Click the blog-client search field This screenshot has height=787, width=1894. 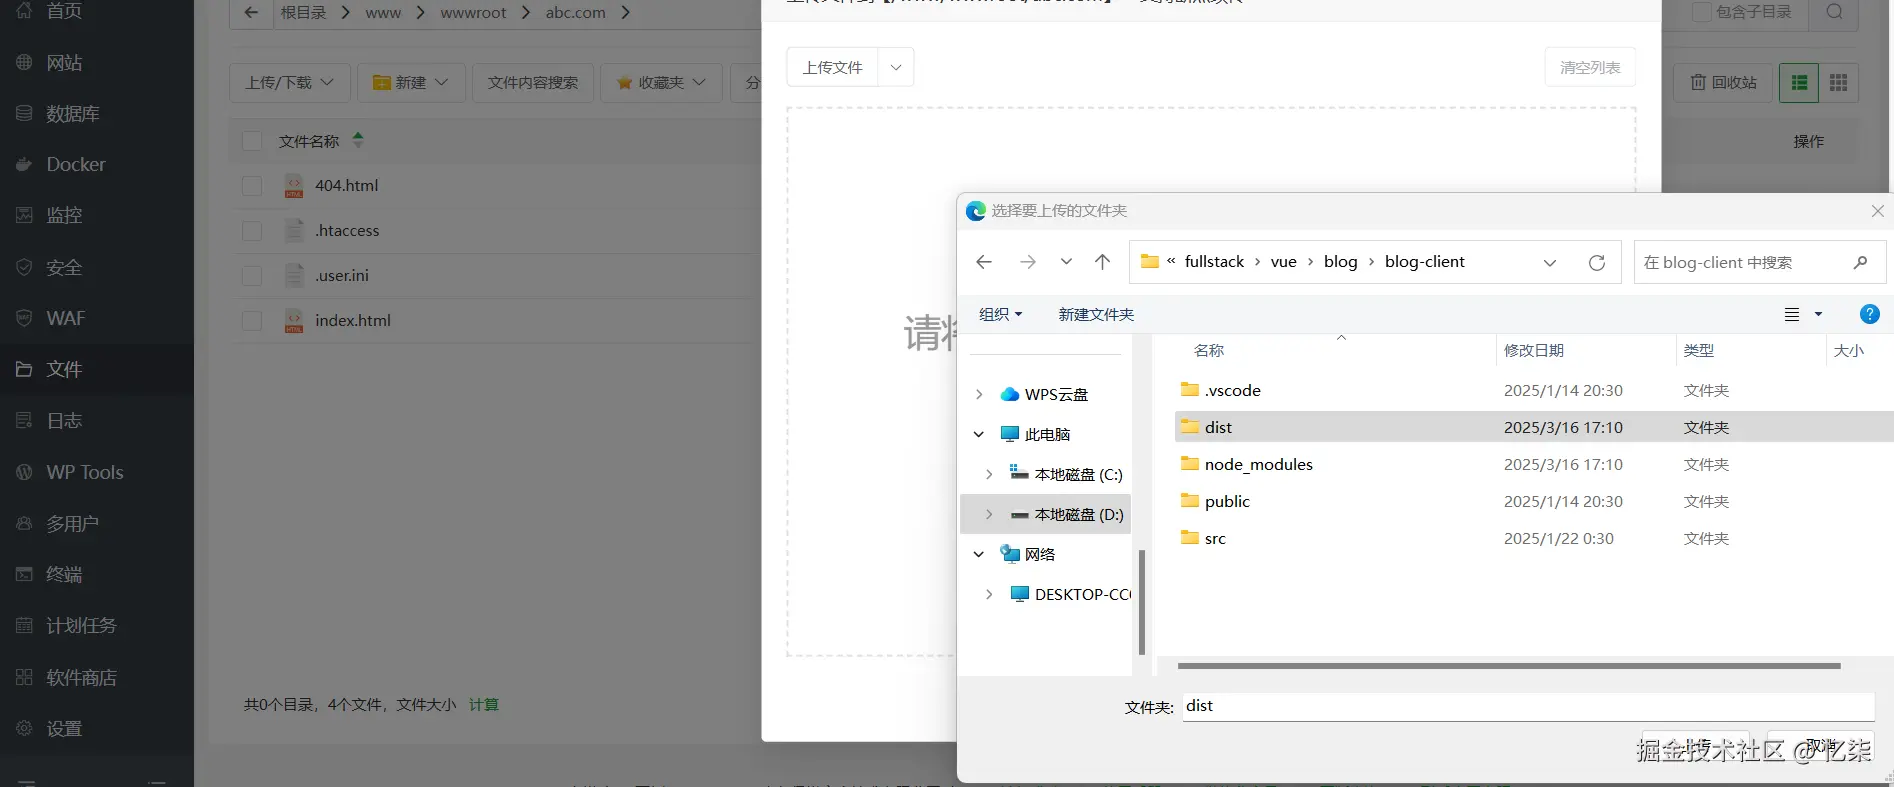coord(1759,263)
